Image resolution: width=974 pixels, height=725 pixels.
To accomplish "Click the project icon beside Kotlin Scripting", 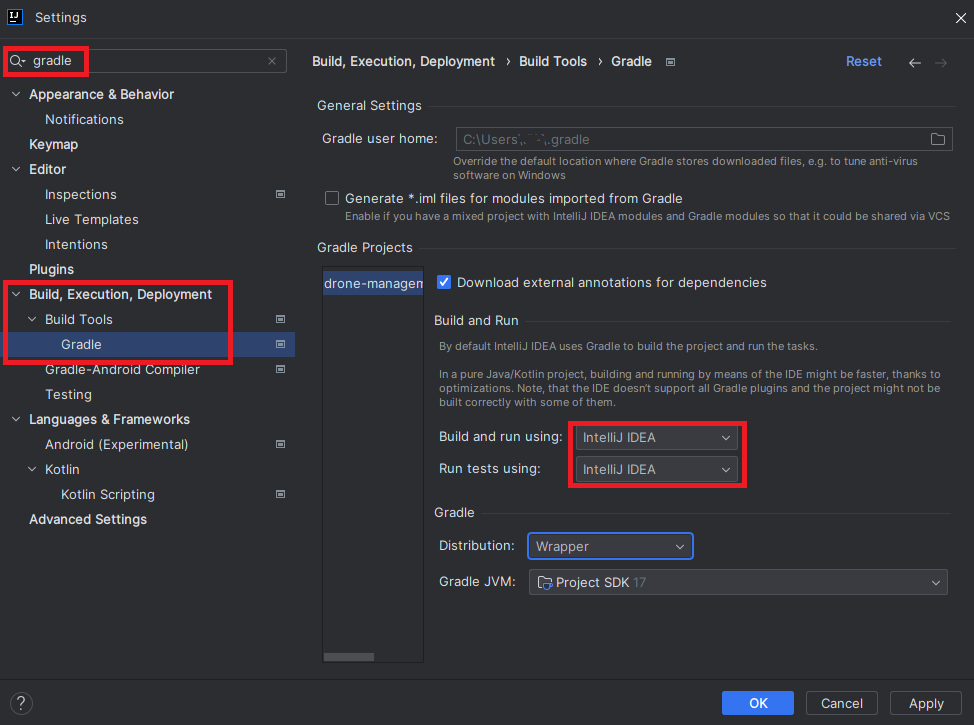I will [280, 494].
